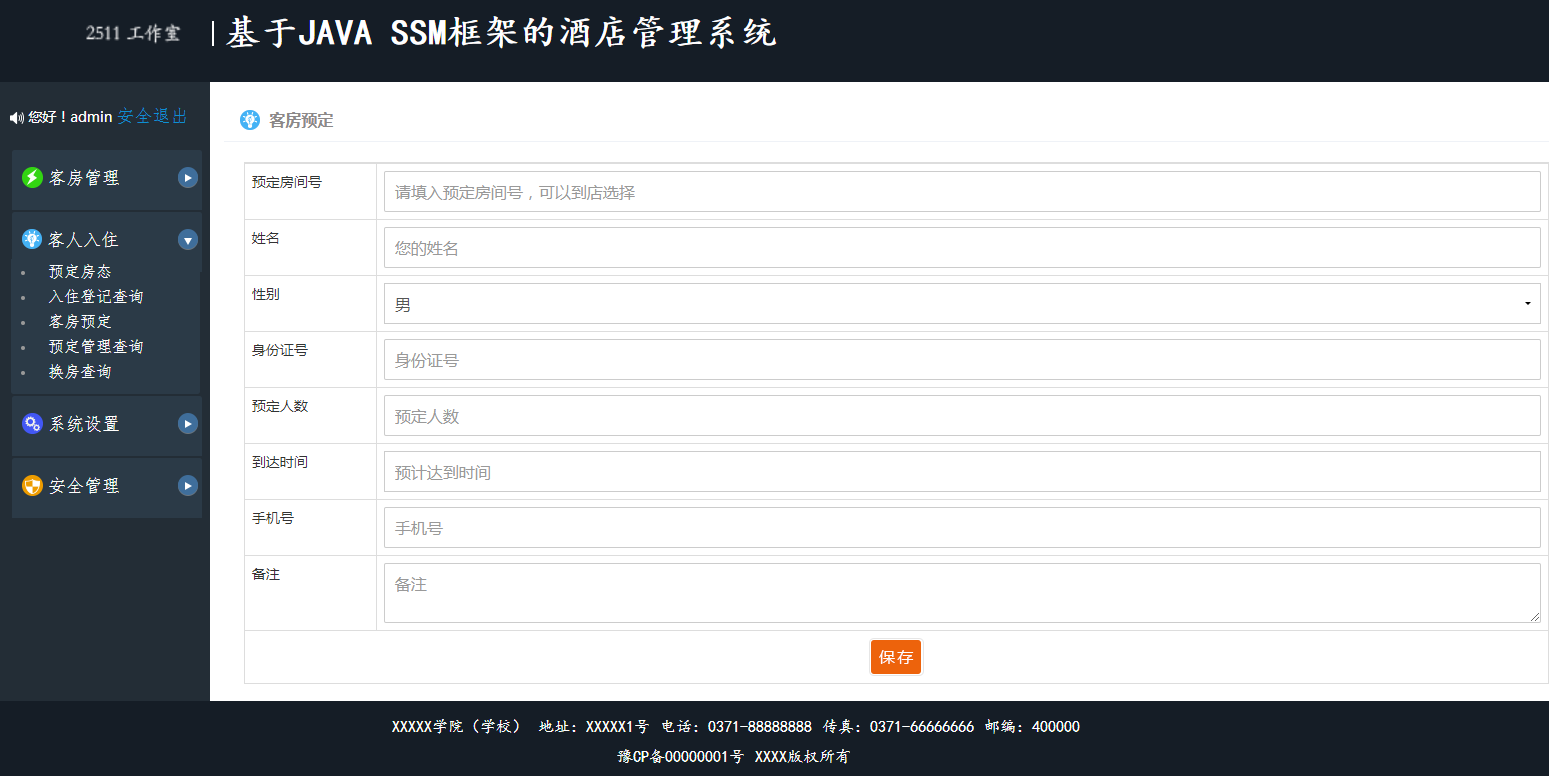Screen dimensions: 1549x776
Task: Click the 备注 textarea resize handle
Action: [1535, 617]
